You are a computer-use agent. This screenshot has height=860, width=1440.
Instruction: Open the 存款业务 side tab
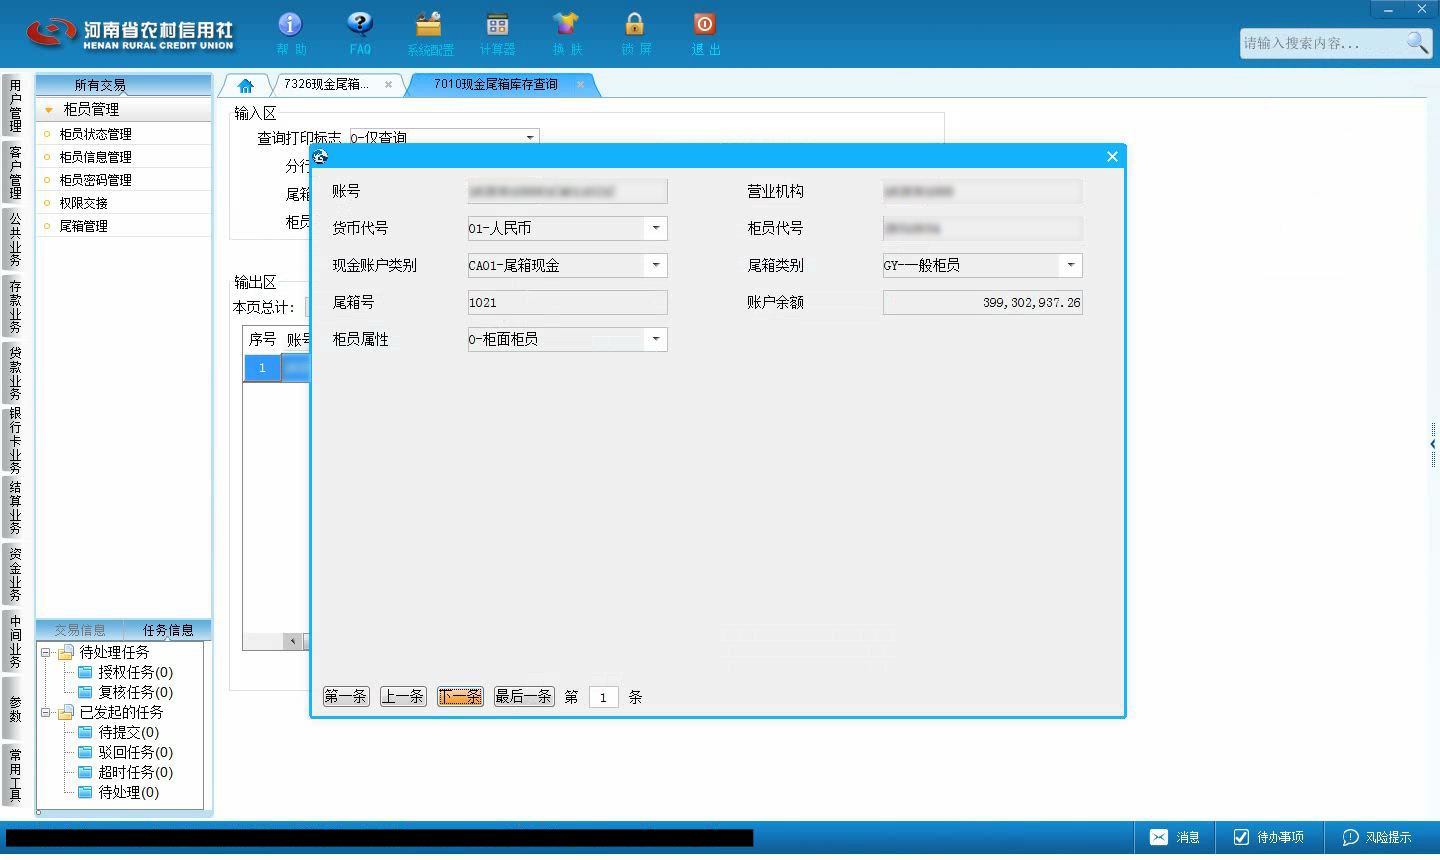[x=15, y=306]
